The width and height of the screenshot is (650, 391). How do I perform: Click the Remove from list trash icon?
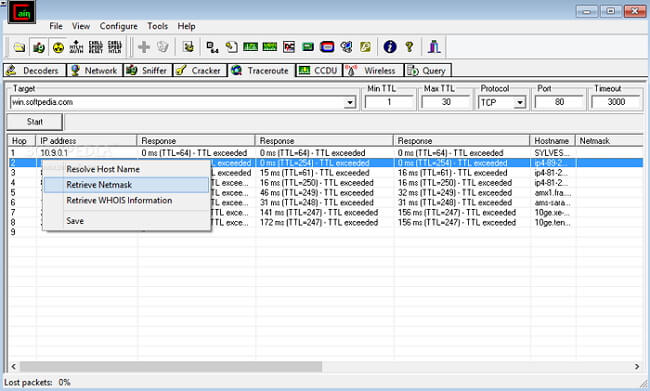162,47
